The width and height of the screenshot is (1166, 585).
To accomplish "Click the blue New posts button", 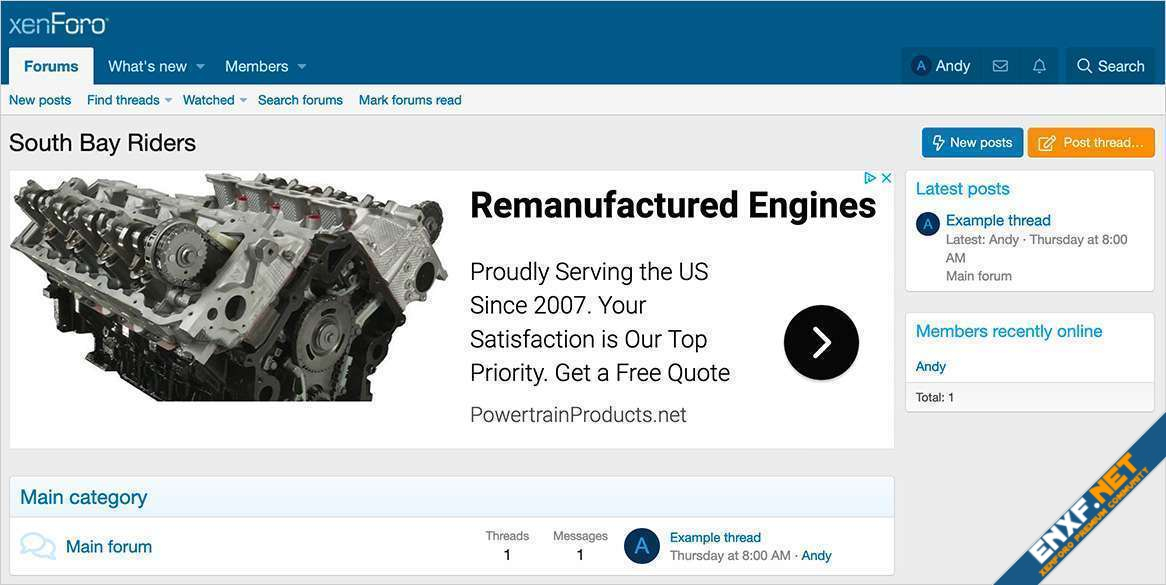I will point(972,143).
